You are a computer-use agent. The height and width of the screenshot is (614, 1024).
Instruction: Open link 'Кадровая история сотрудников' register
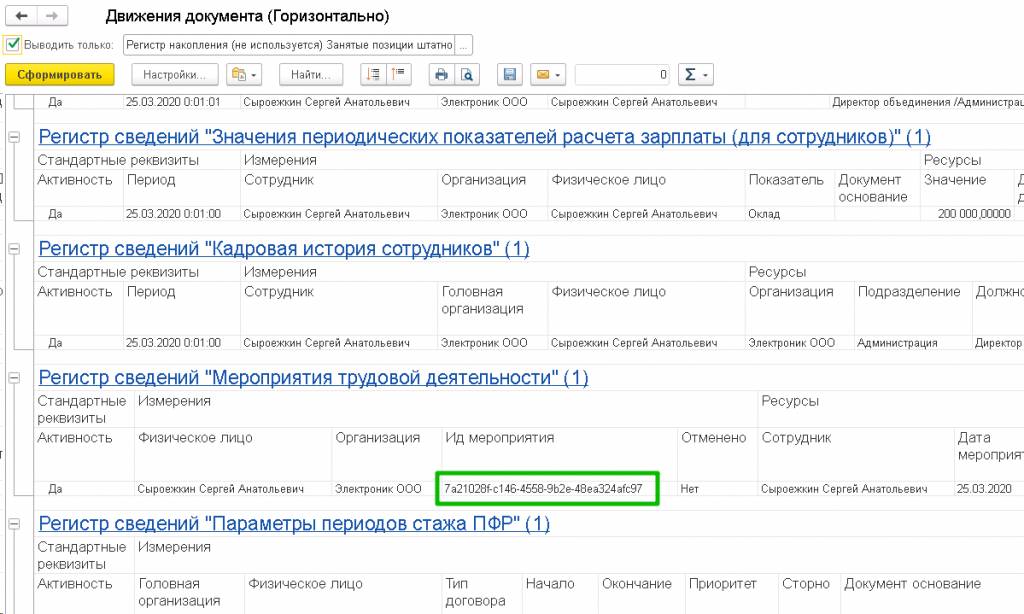[x=283, y=249]
